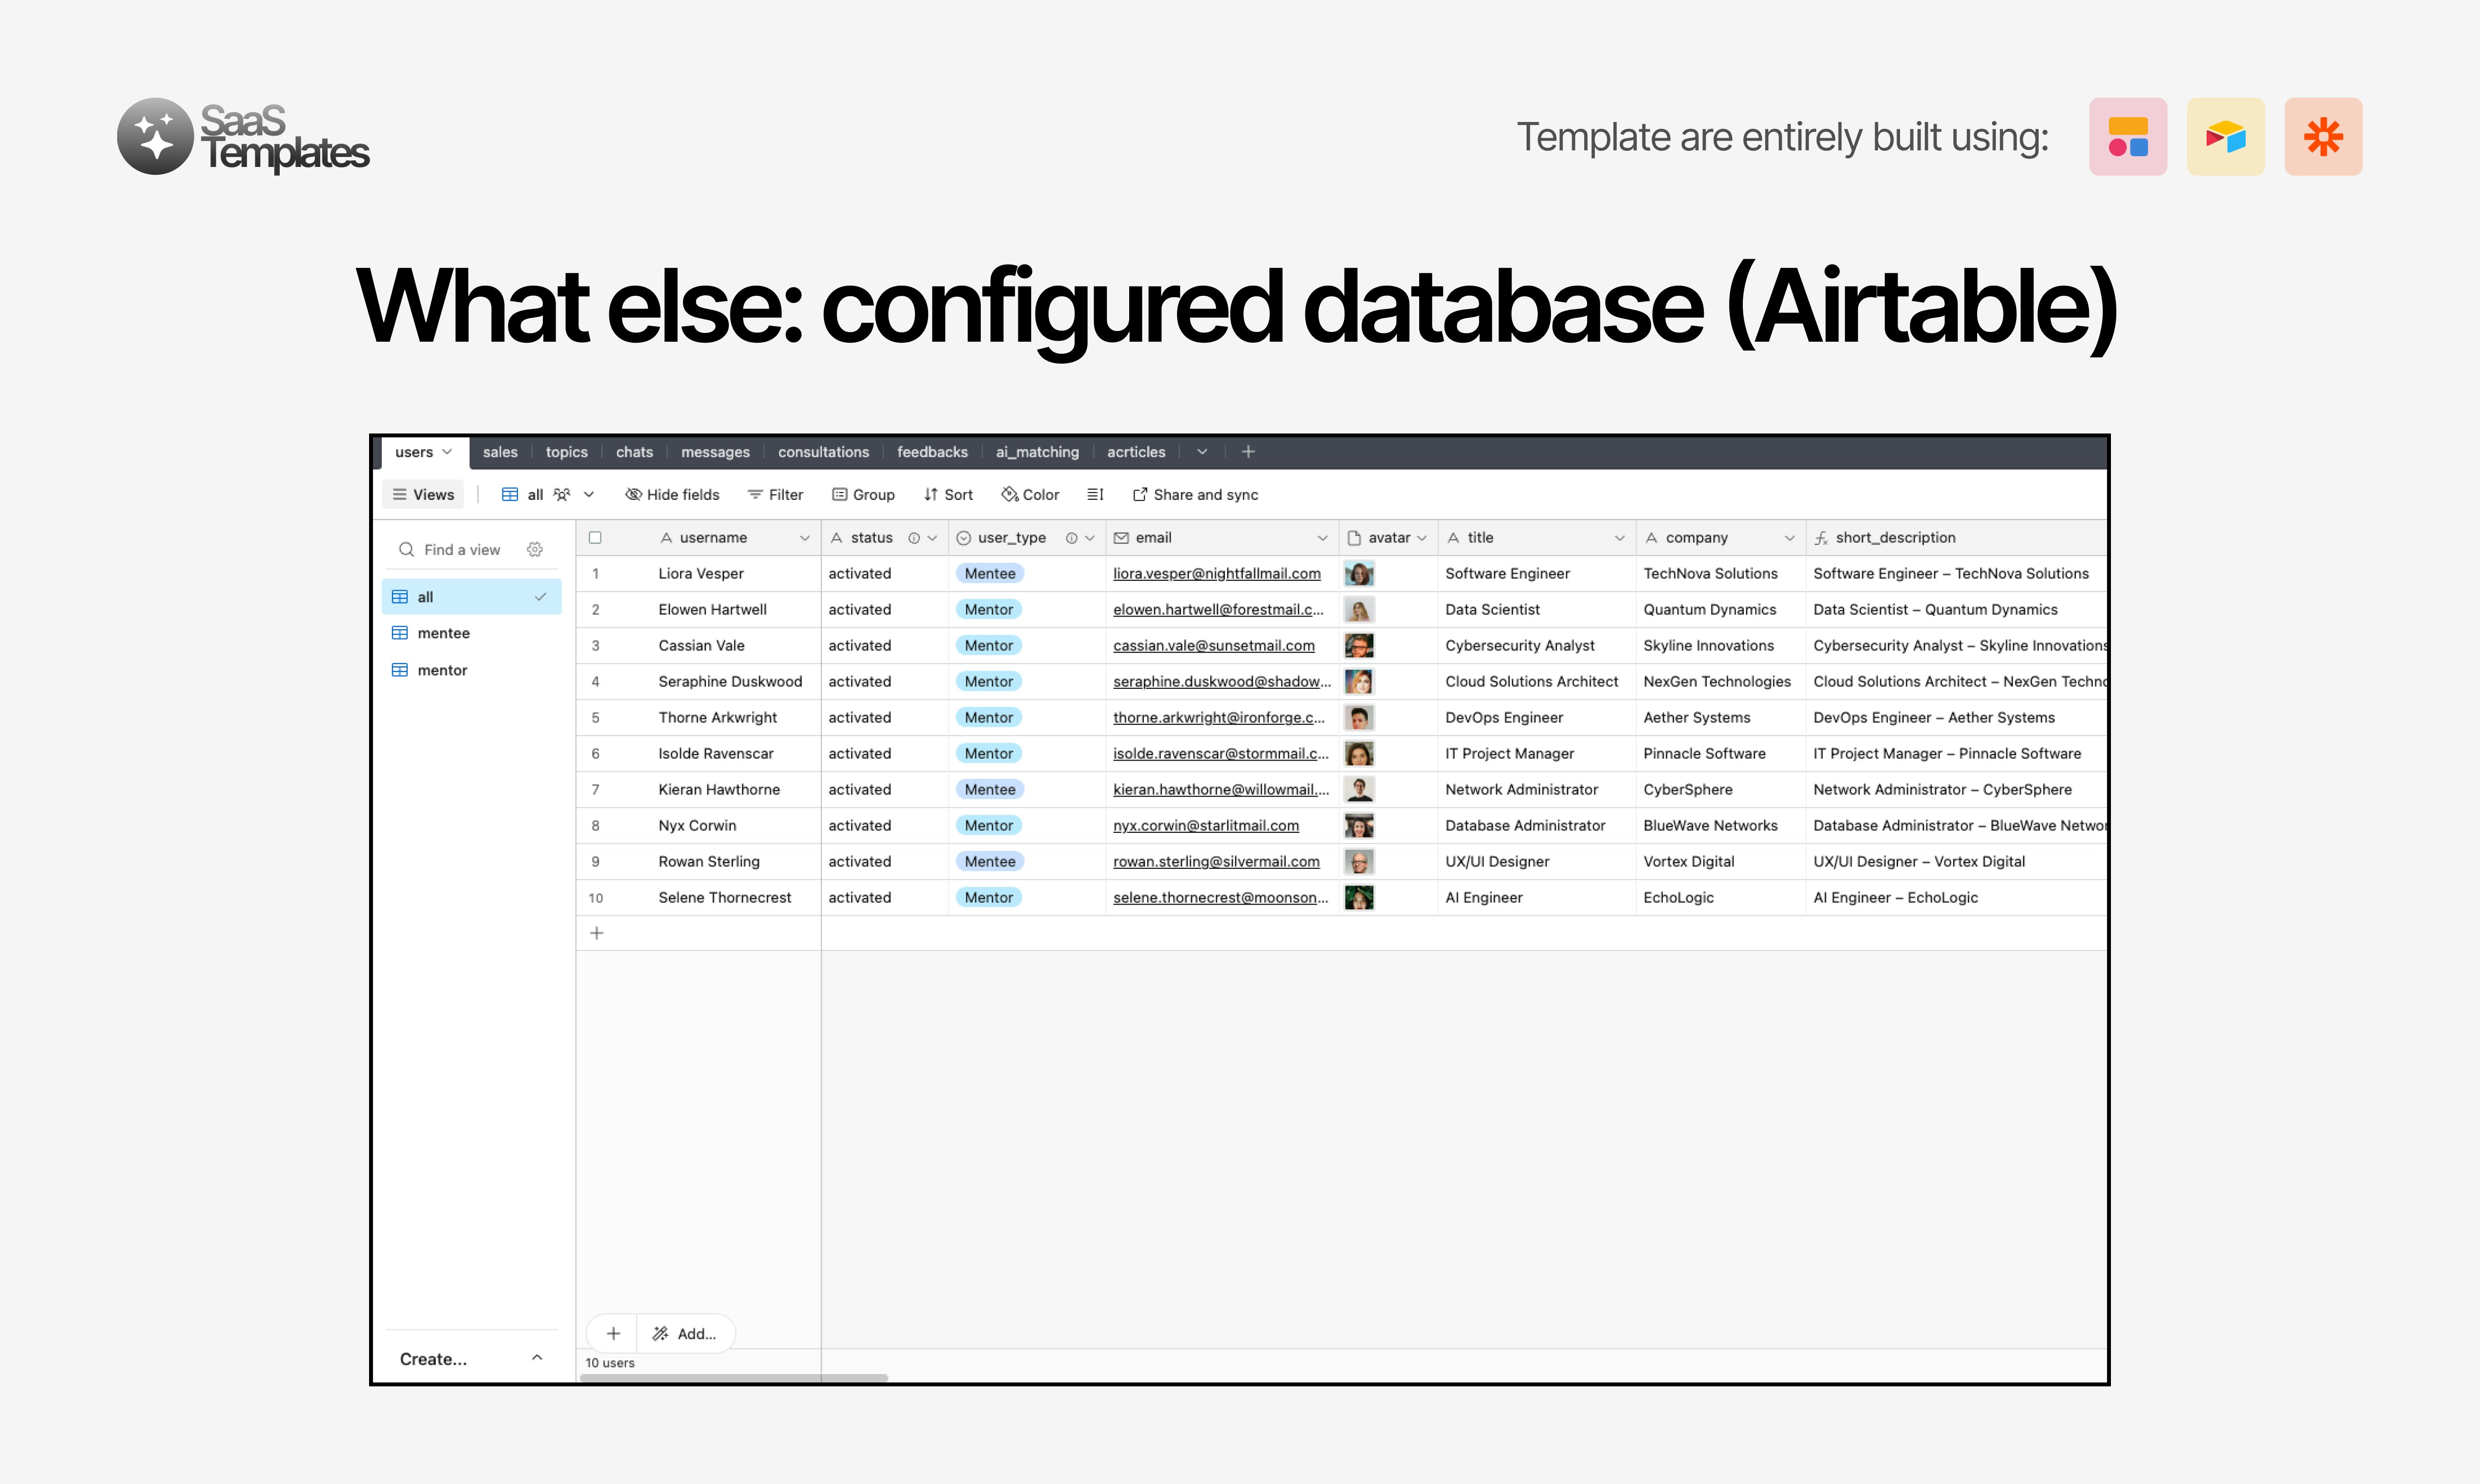Open title column dropdown arrow
This screenshot has height=1484, width=2480.
pos(1620,538)
